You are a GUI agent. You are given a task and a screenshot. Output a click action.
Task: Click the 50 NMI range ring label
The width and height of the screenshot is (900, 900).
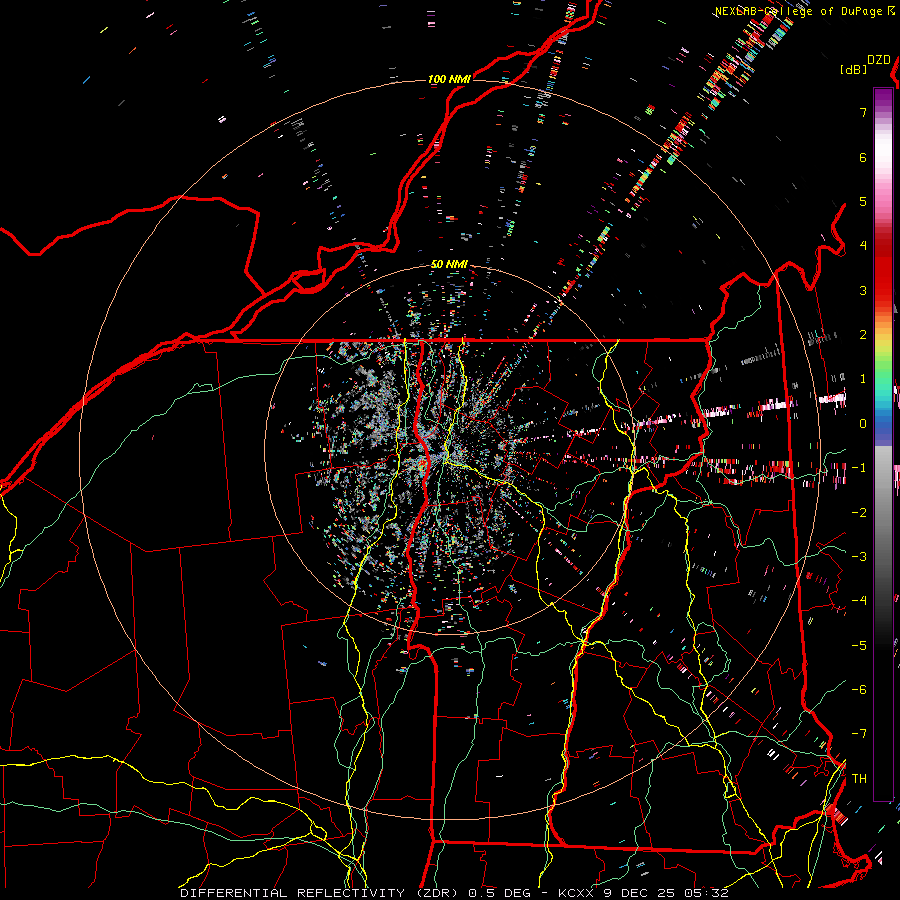(x=449, y=264)
